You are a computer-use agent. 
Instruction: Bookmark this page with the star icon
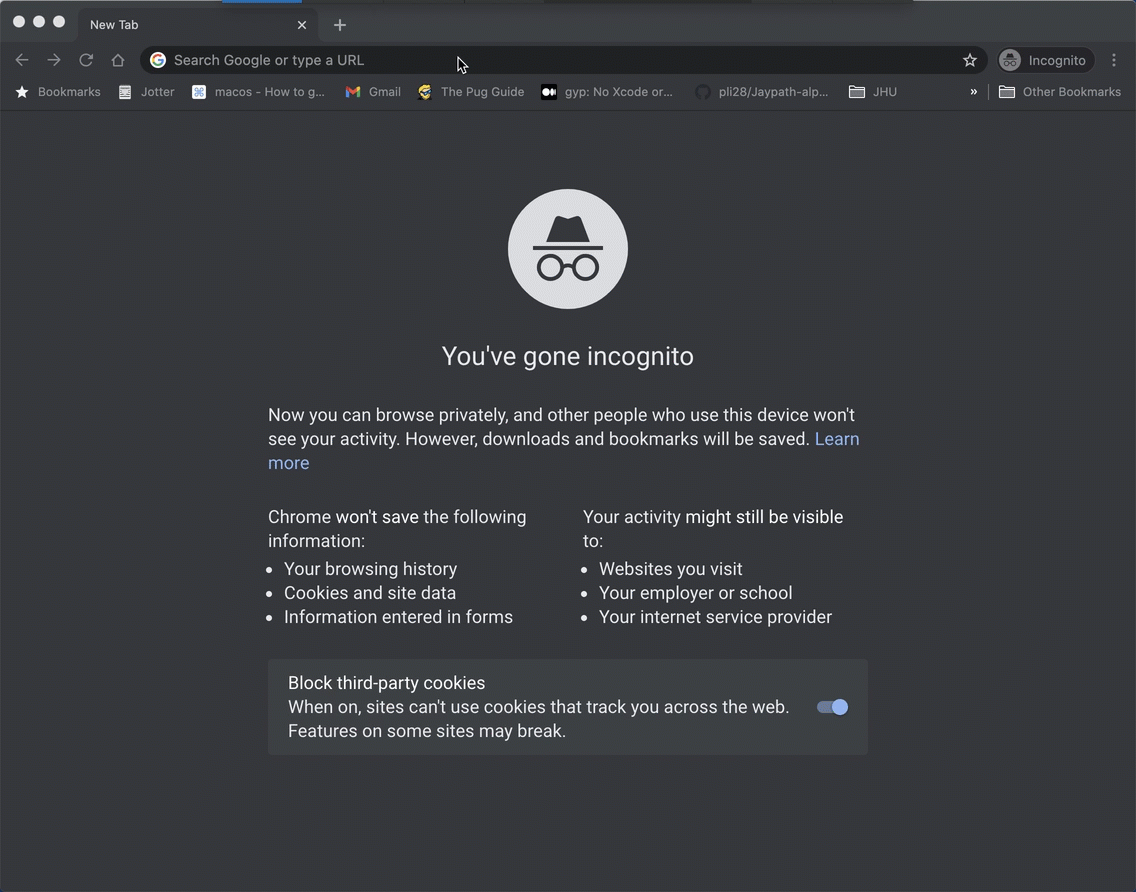tap(968, 60)
